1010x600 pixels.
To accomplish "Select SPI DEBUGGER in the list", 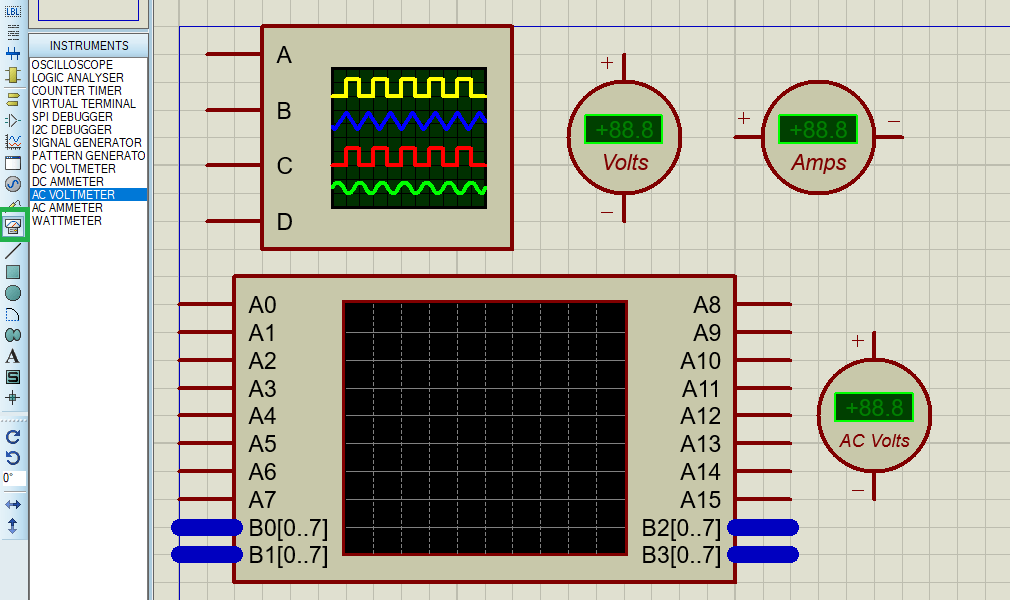I will point(89,117).
